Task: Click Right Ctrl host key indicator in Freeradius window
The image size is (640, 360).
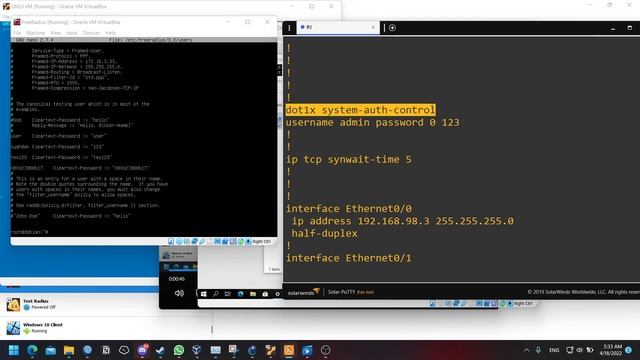Action: [261, 242]
